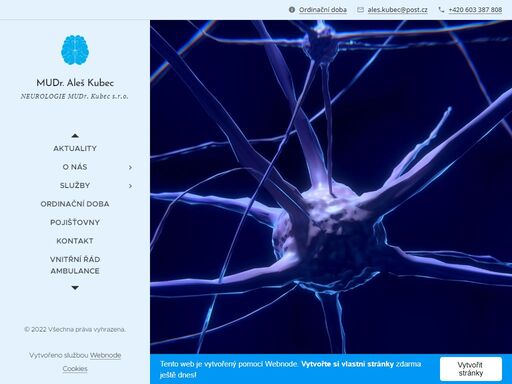The image size is (512, 384).
Task: Open VNITŘNÍ ŘÁD AMBULANCE menu item
Action: click(x=75, y=265)
